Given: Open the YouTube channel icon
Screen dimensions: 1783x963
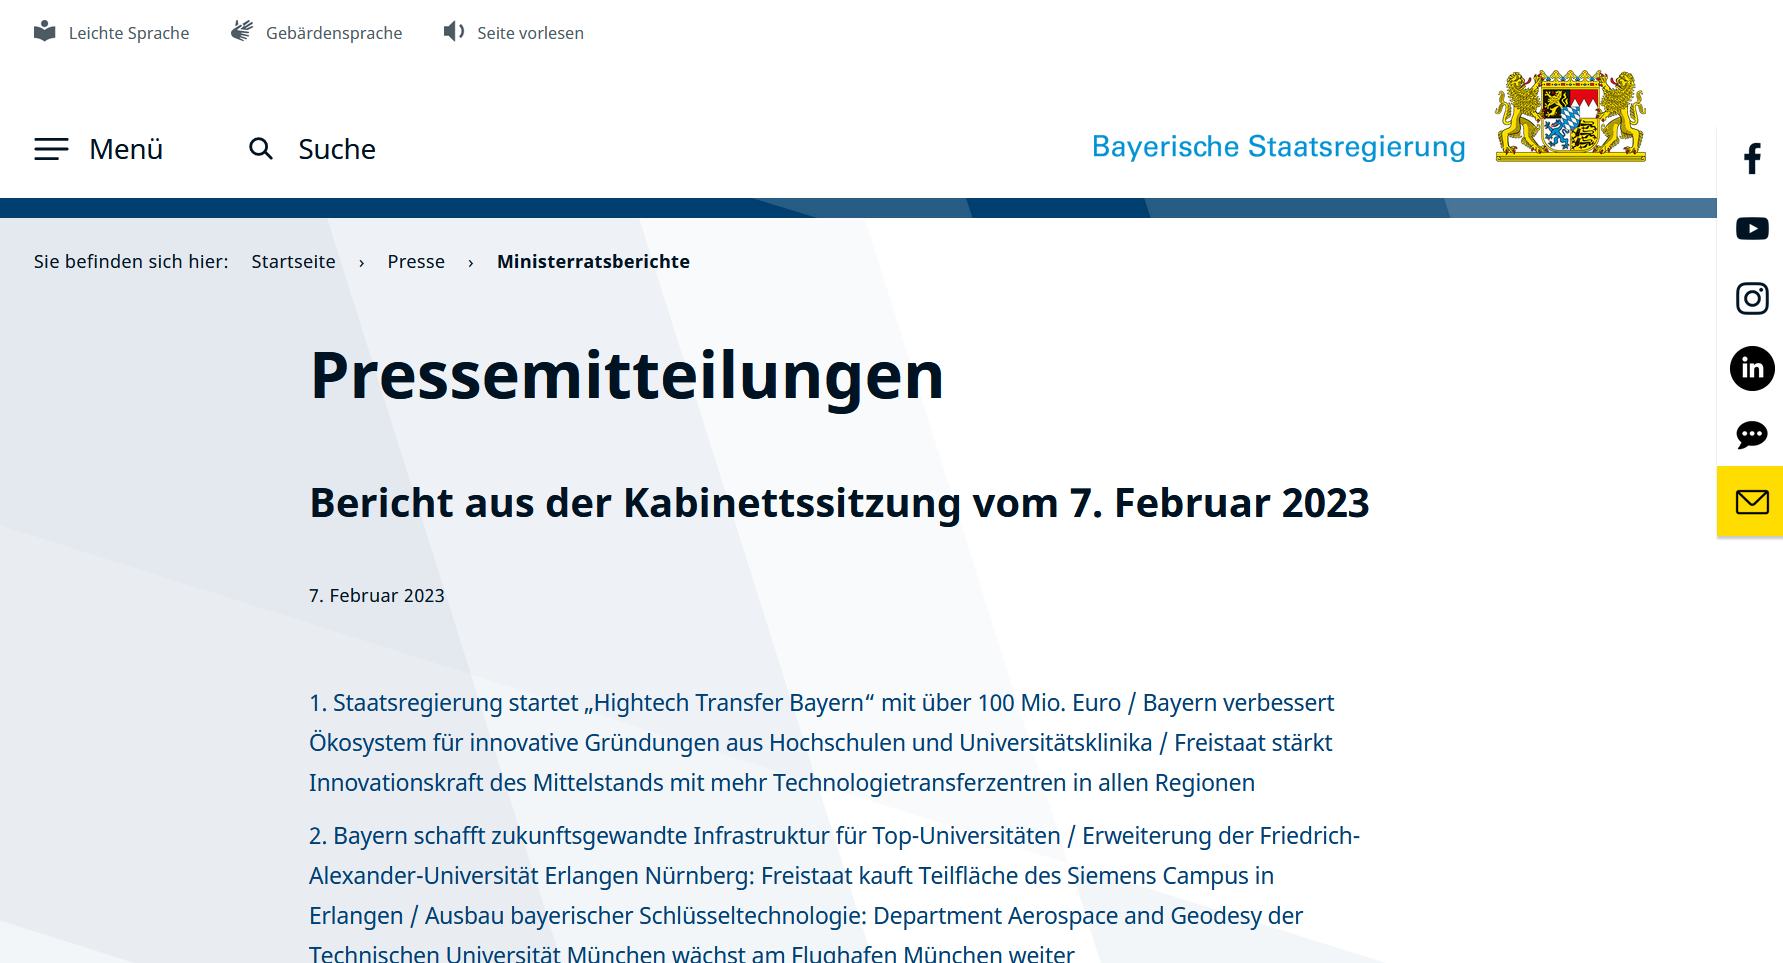Looking at the screenshot, I should pos(1751,228).
